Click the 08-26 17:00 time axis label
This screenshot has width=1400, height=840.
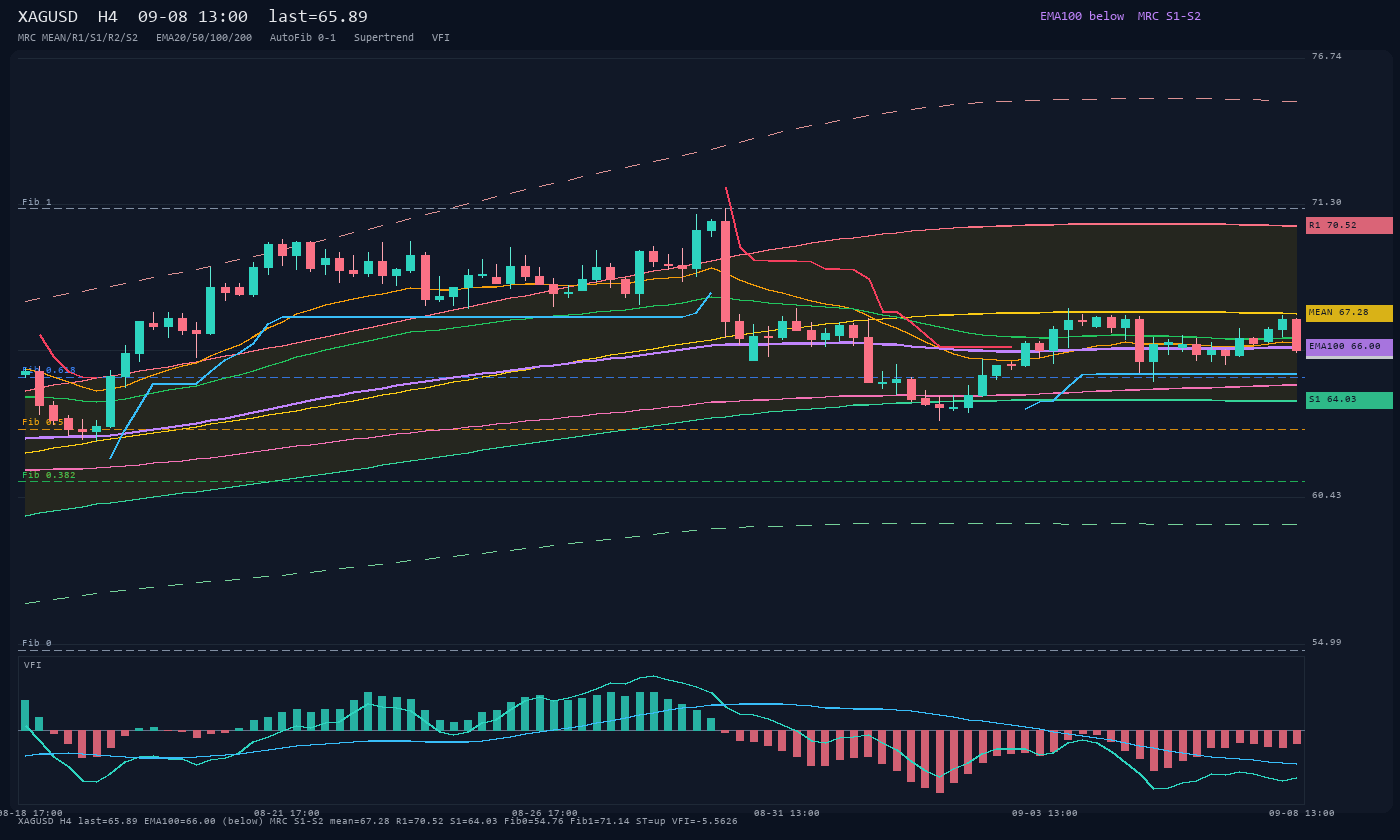click(545, 813)
